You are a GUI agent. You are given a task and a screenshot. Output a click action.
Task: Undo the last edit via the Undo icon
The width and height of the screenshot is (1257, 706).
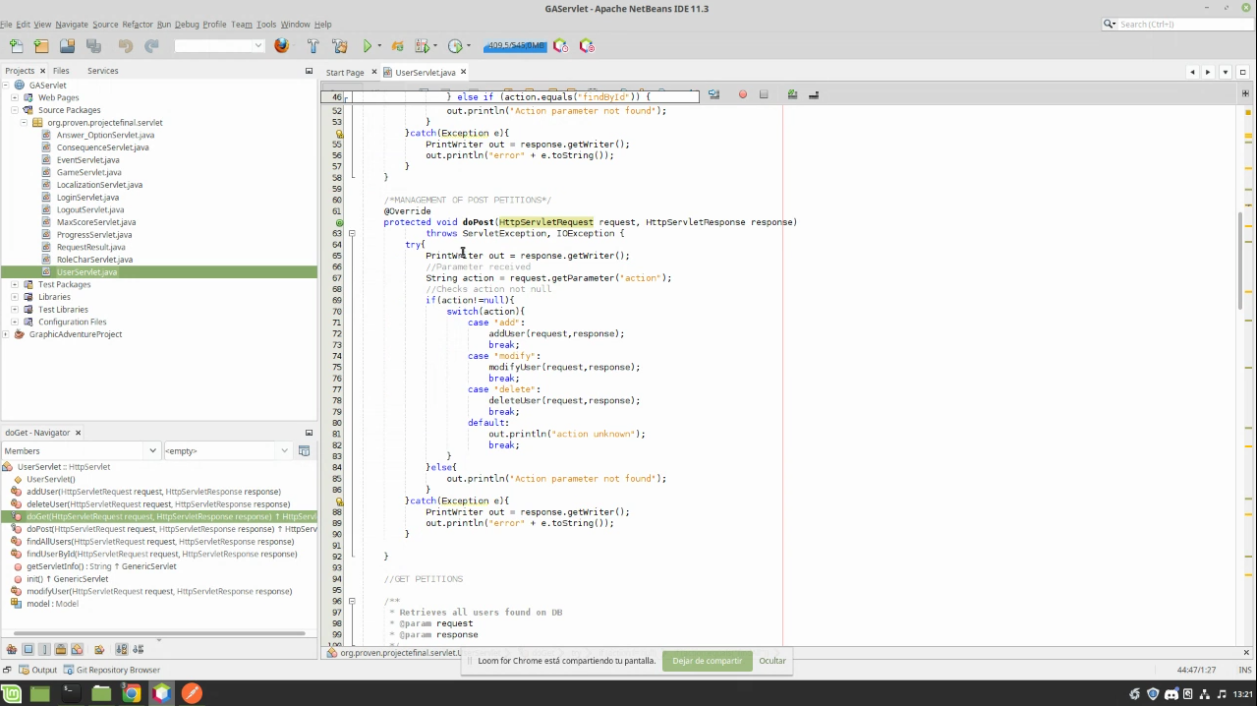(124, 46)
